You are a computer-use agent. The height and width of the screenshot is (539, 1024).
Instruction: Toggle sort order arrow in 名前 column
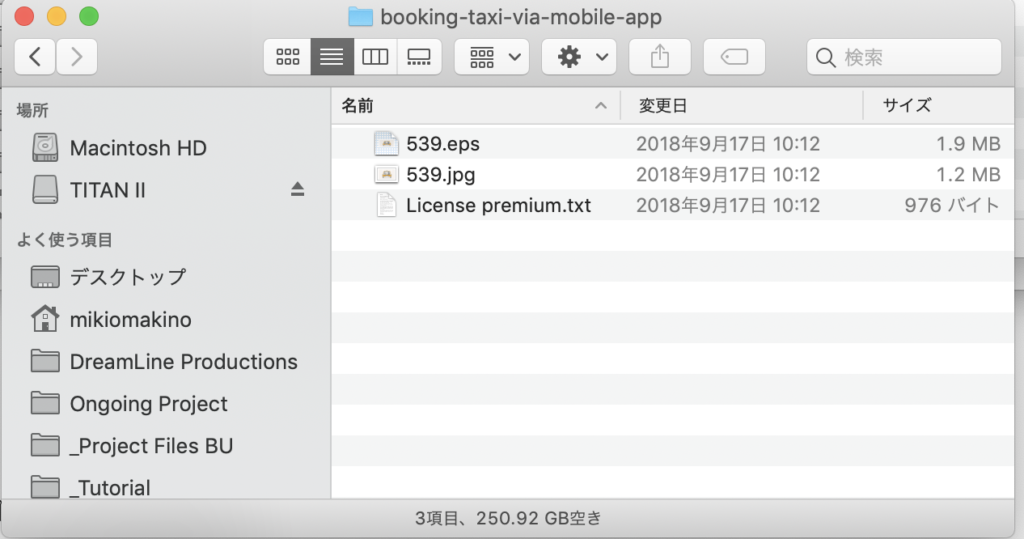coord(601,106)
